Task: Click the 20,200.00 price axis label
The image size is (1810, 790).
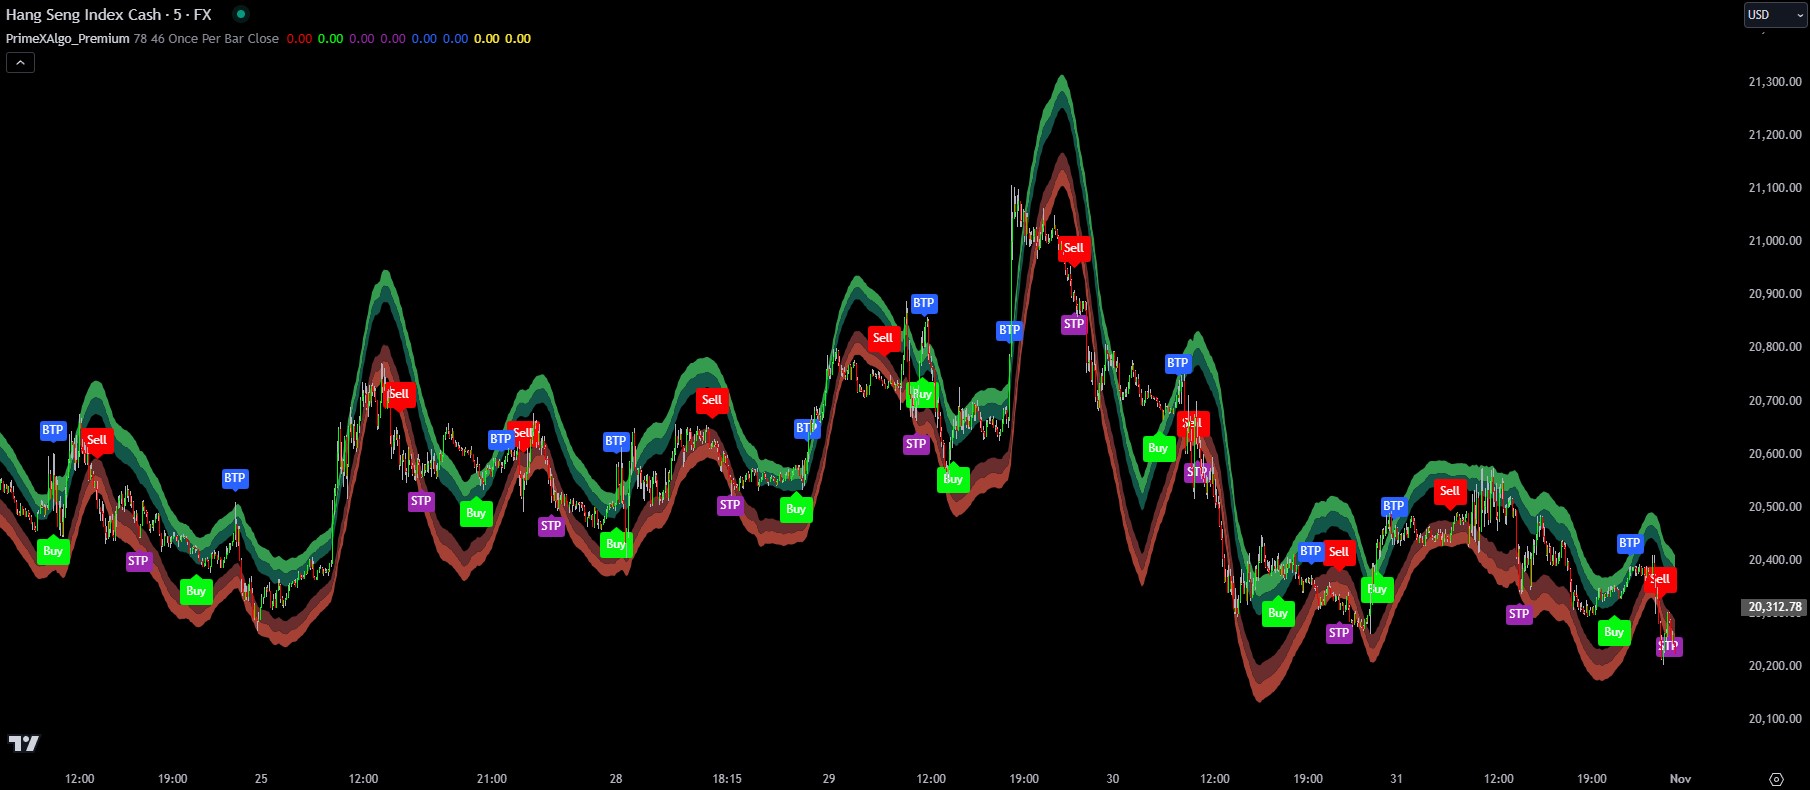Action: click(x=1775, y=666)
